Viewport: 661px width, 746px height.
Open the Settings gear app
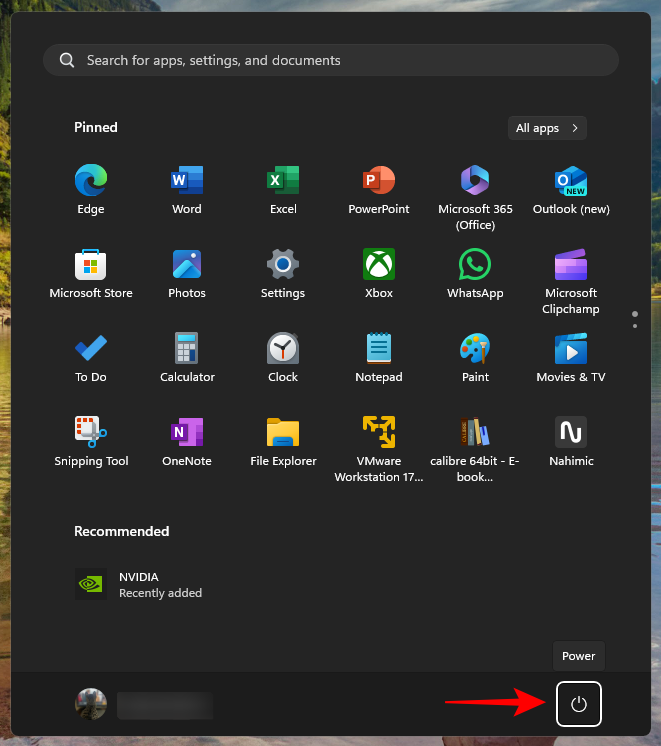283,266
